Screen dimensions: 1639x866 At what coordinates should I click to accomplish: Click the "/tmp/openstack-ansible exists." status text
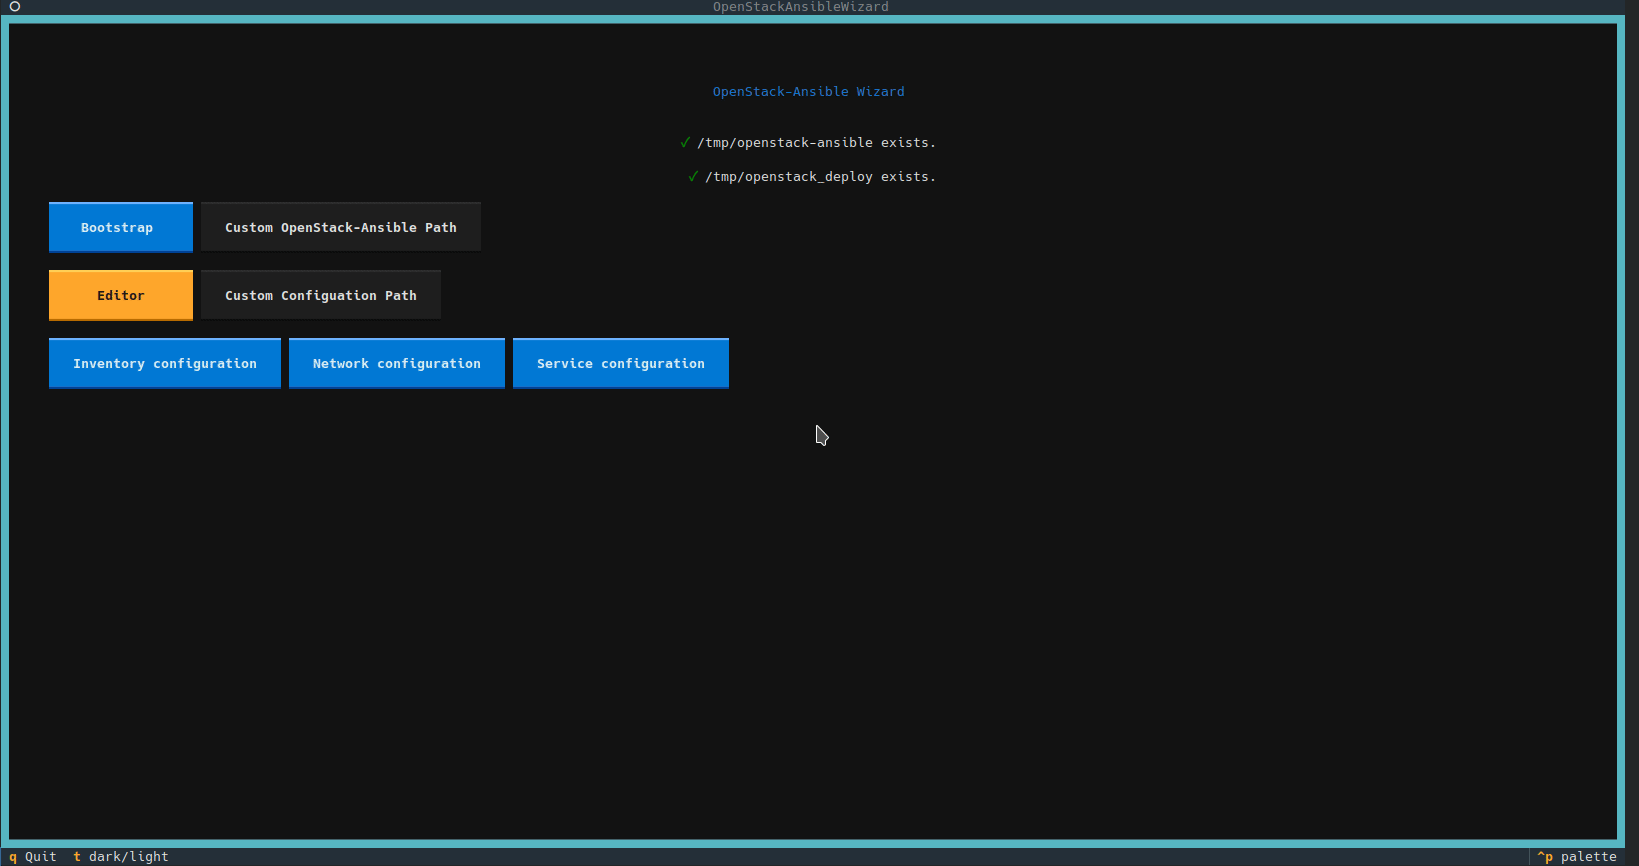[x=816, y=143]
